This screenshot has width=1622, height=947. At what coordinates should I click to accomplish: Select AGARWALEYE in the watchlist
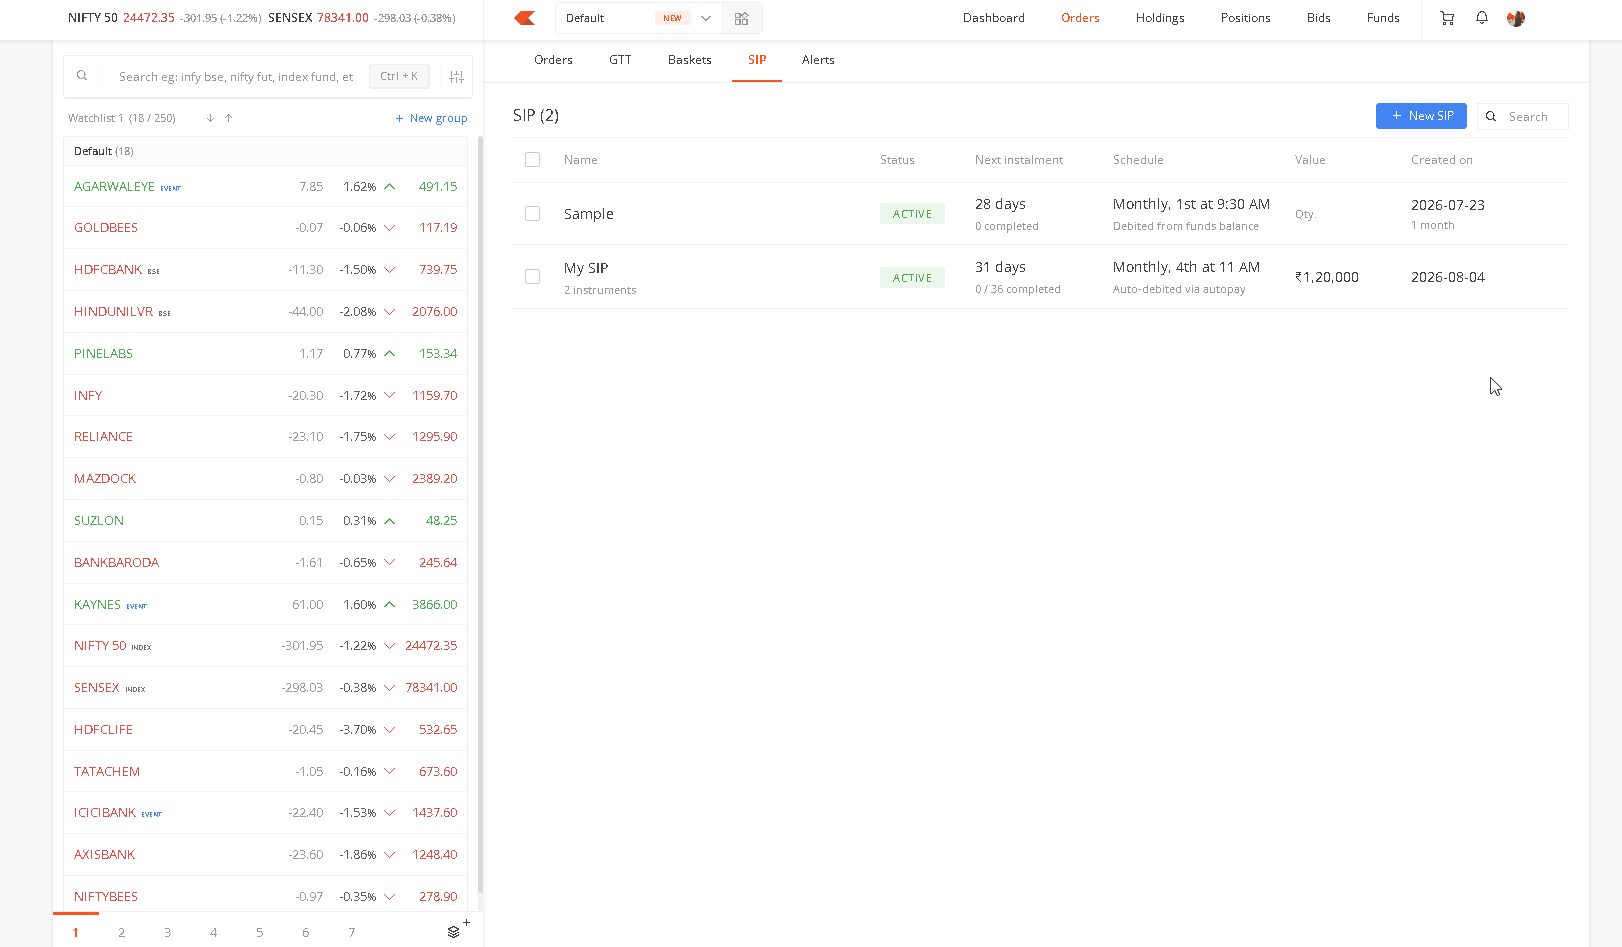click(x=265, y=187)
